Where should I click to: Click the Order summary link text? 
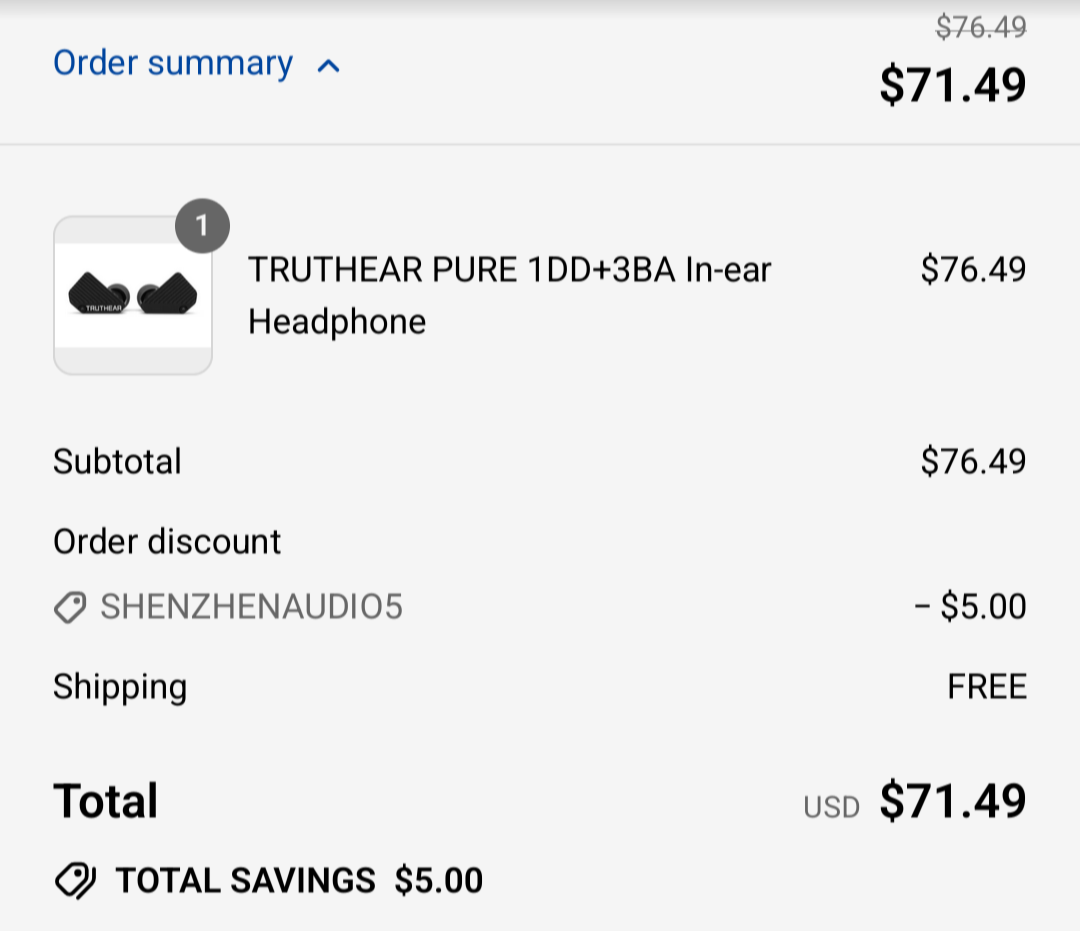[173, 64]
